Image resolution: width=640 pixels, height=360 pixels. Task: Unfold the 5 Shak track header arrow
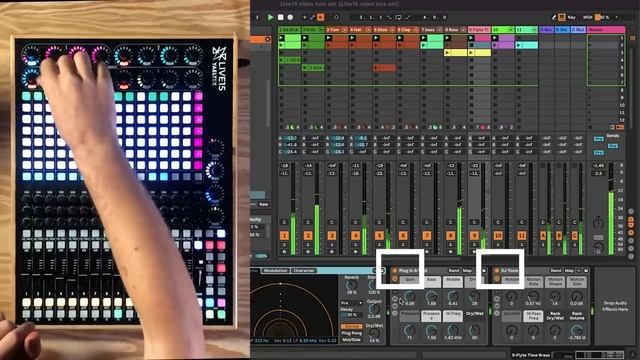coord(392,30)
